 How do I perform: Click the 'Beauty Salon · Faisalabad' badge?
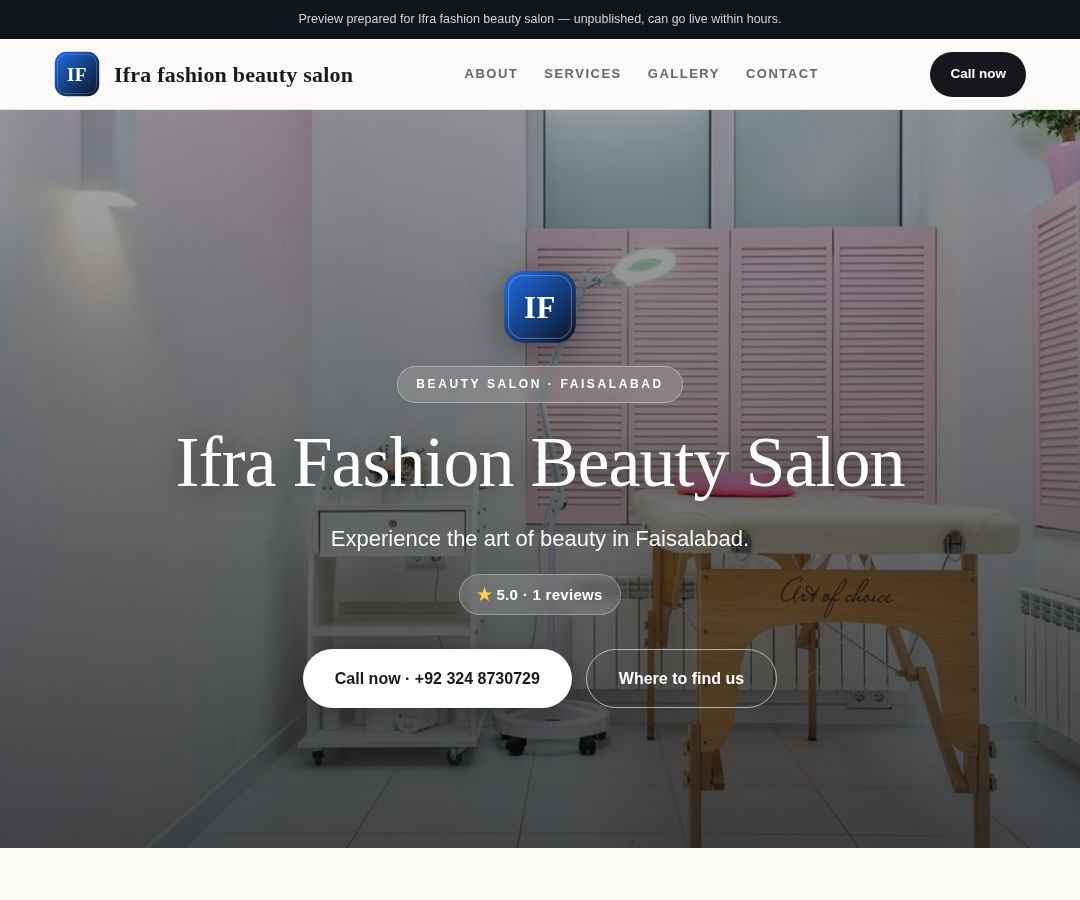540,384
